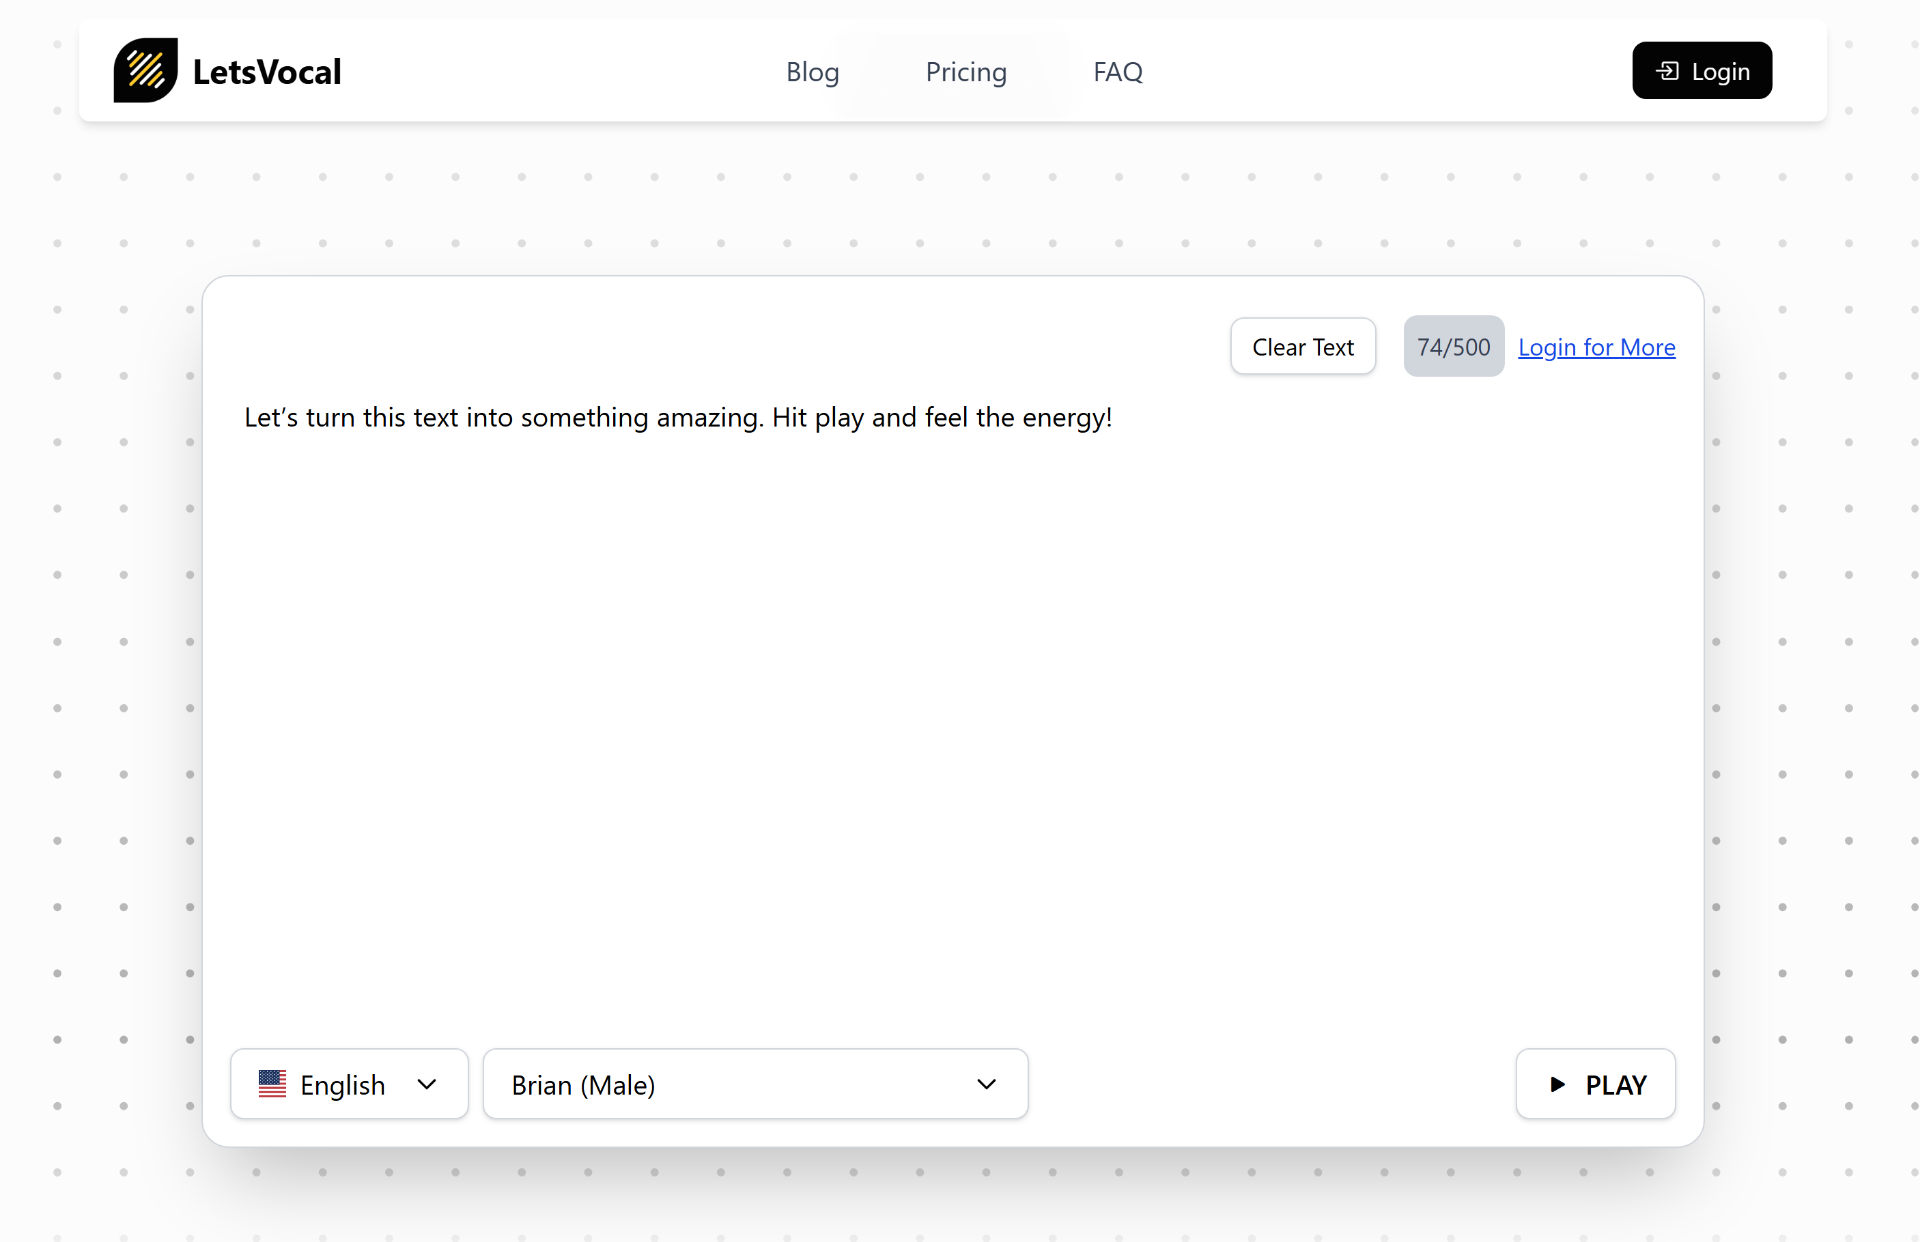Click the chevron beside English
This screenshot has height=1242, width=1920.
tap(427, 1085)
